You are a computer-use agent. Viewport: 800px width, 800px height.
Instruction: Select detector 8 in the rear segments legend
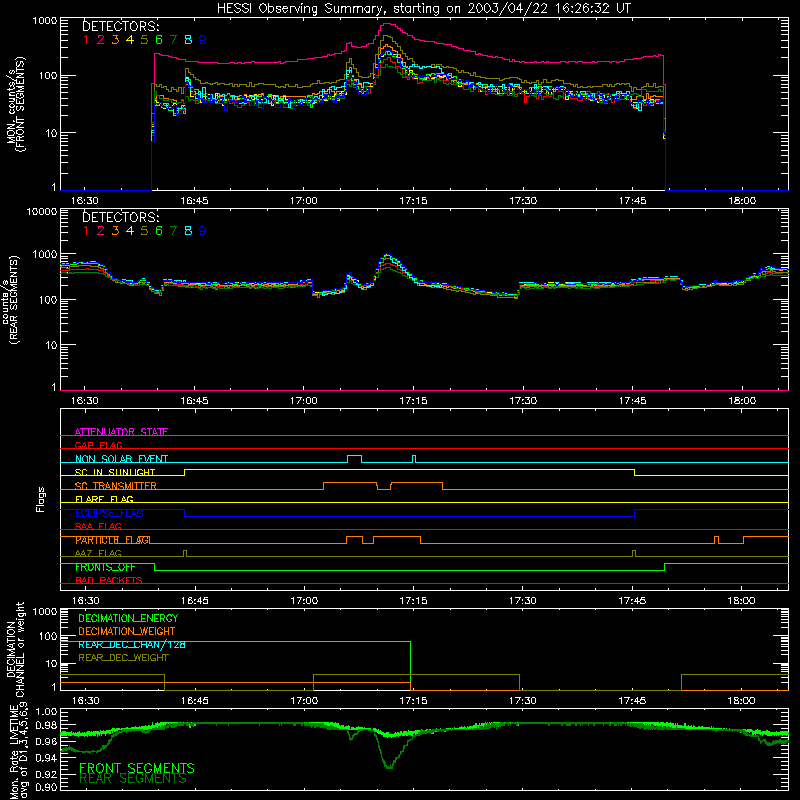[188, 231]
